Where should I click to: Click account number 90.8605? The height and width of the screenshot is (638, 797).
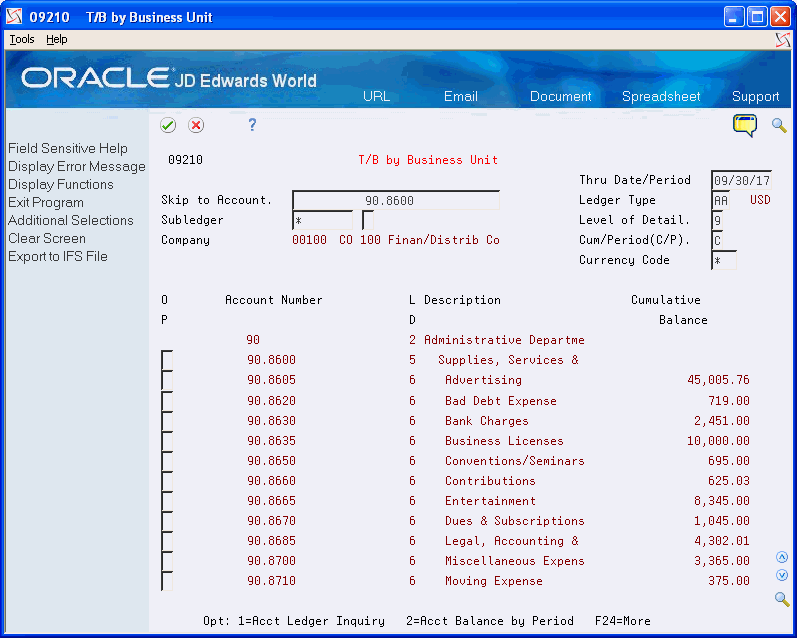271,380
